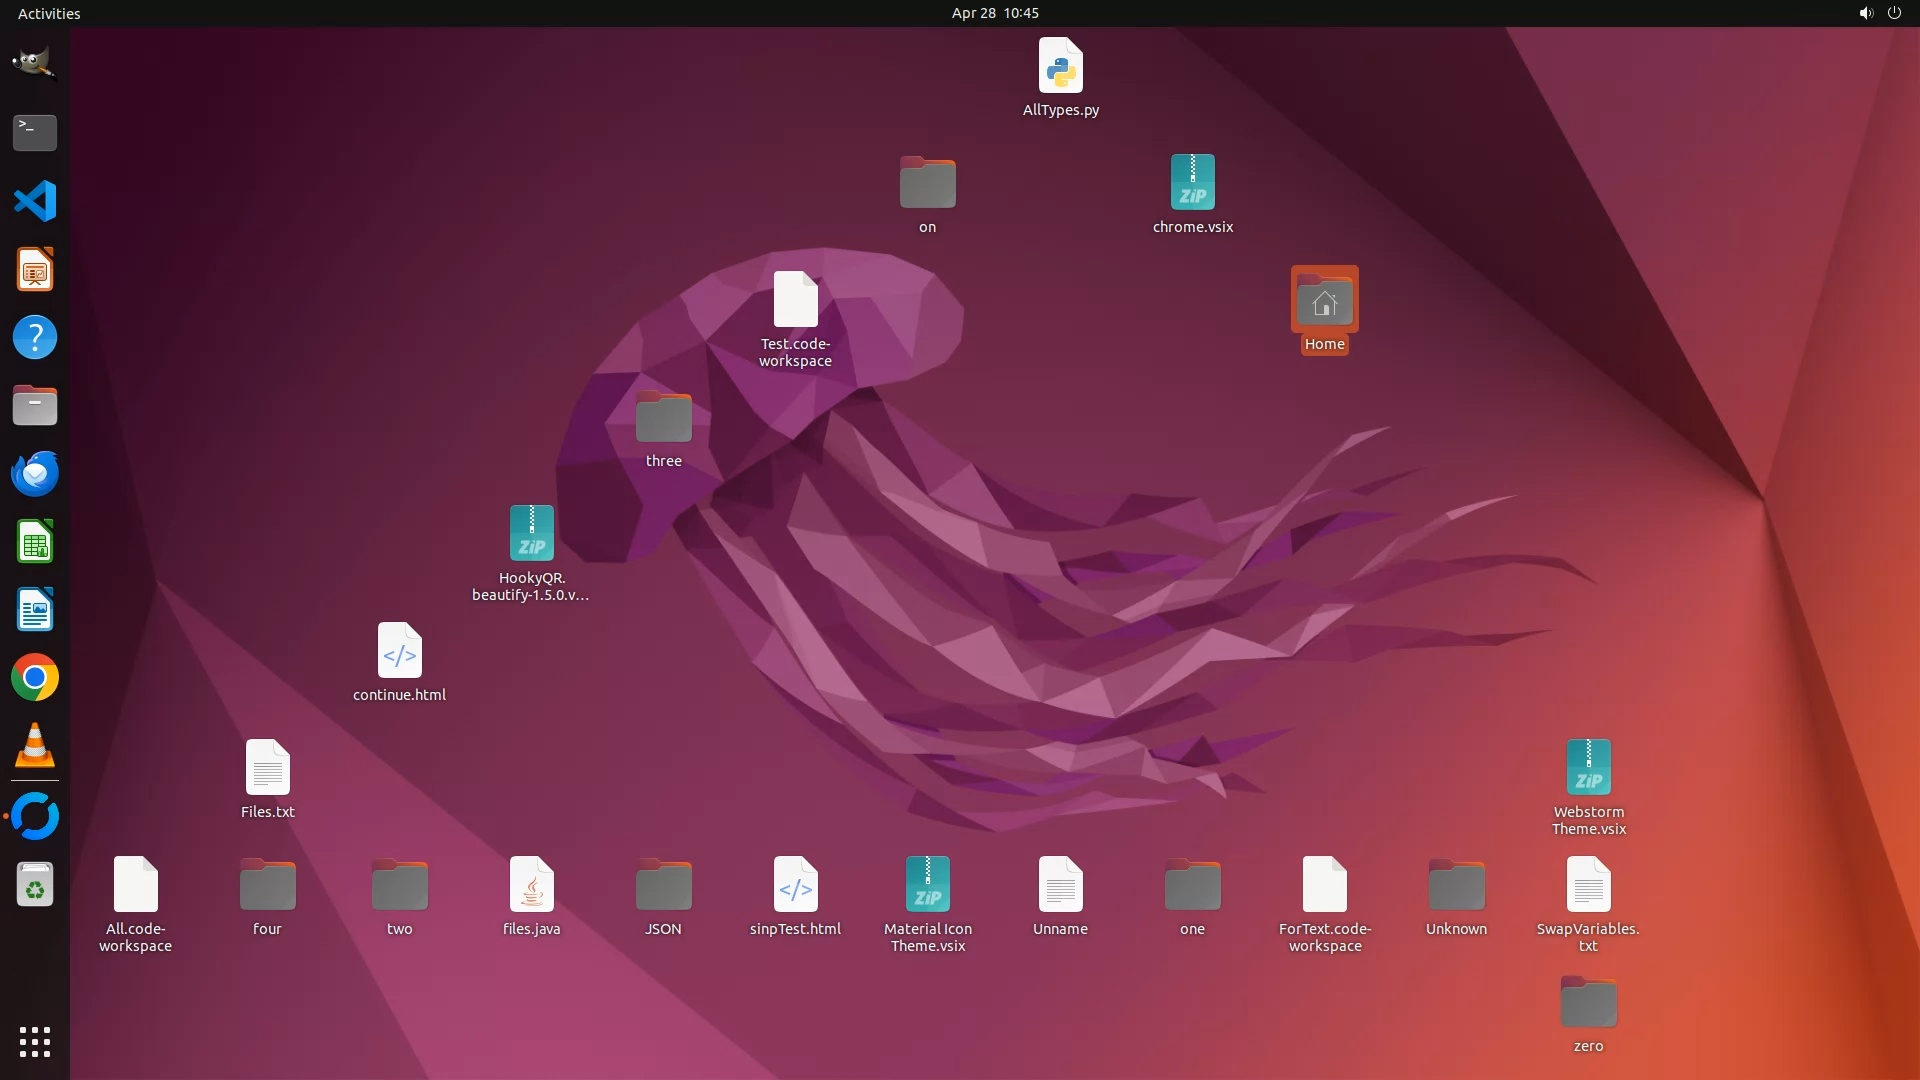Click the Activities button
This screenshot has height=1080, width=1920.
click(x=49, y=13)
